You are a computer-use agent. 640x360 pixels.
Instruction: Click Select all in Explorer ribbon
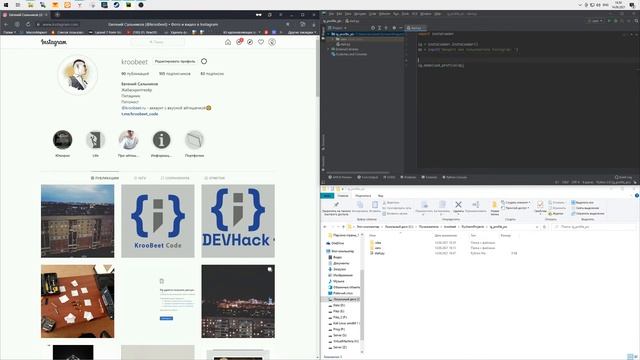(x=582, y=202)
